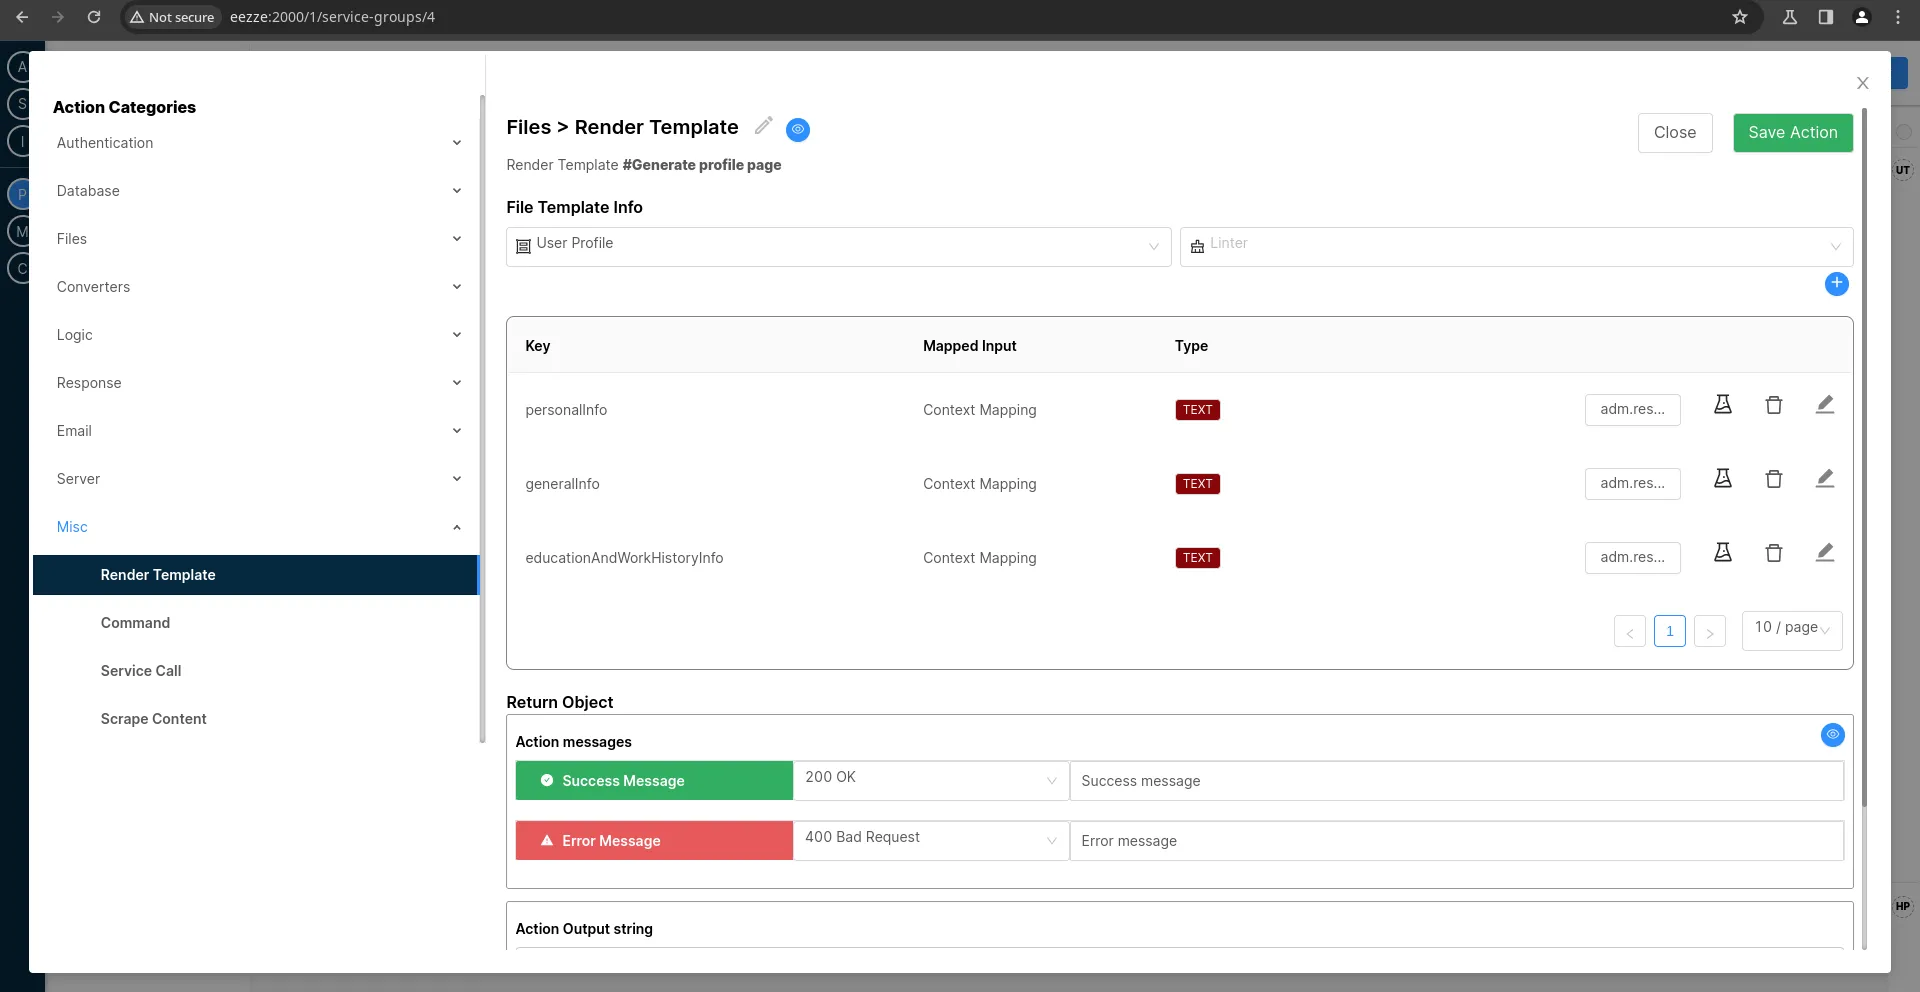Click the trash icon for personalInfo row
The image size is (1920, 992).
pos(1773,405)
